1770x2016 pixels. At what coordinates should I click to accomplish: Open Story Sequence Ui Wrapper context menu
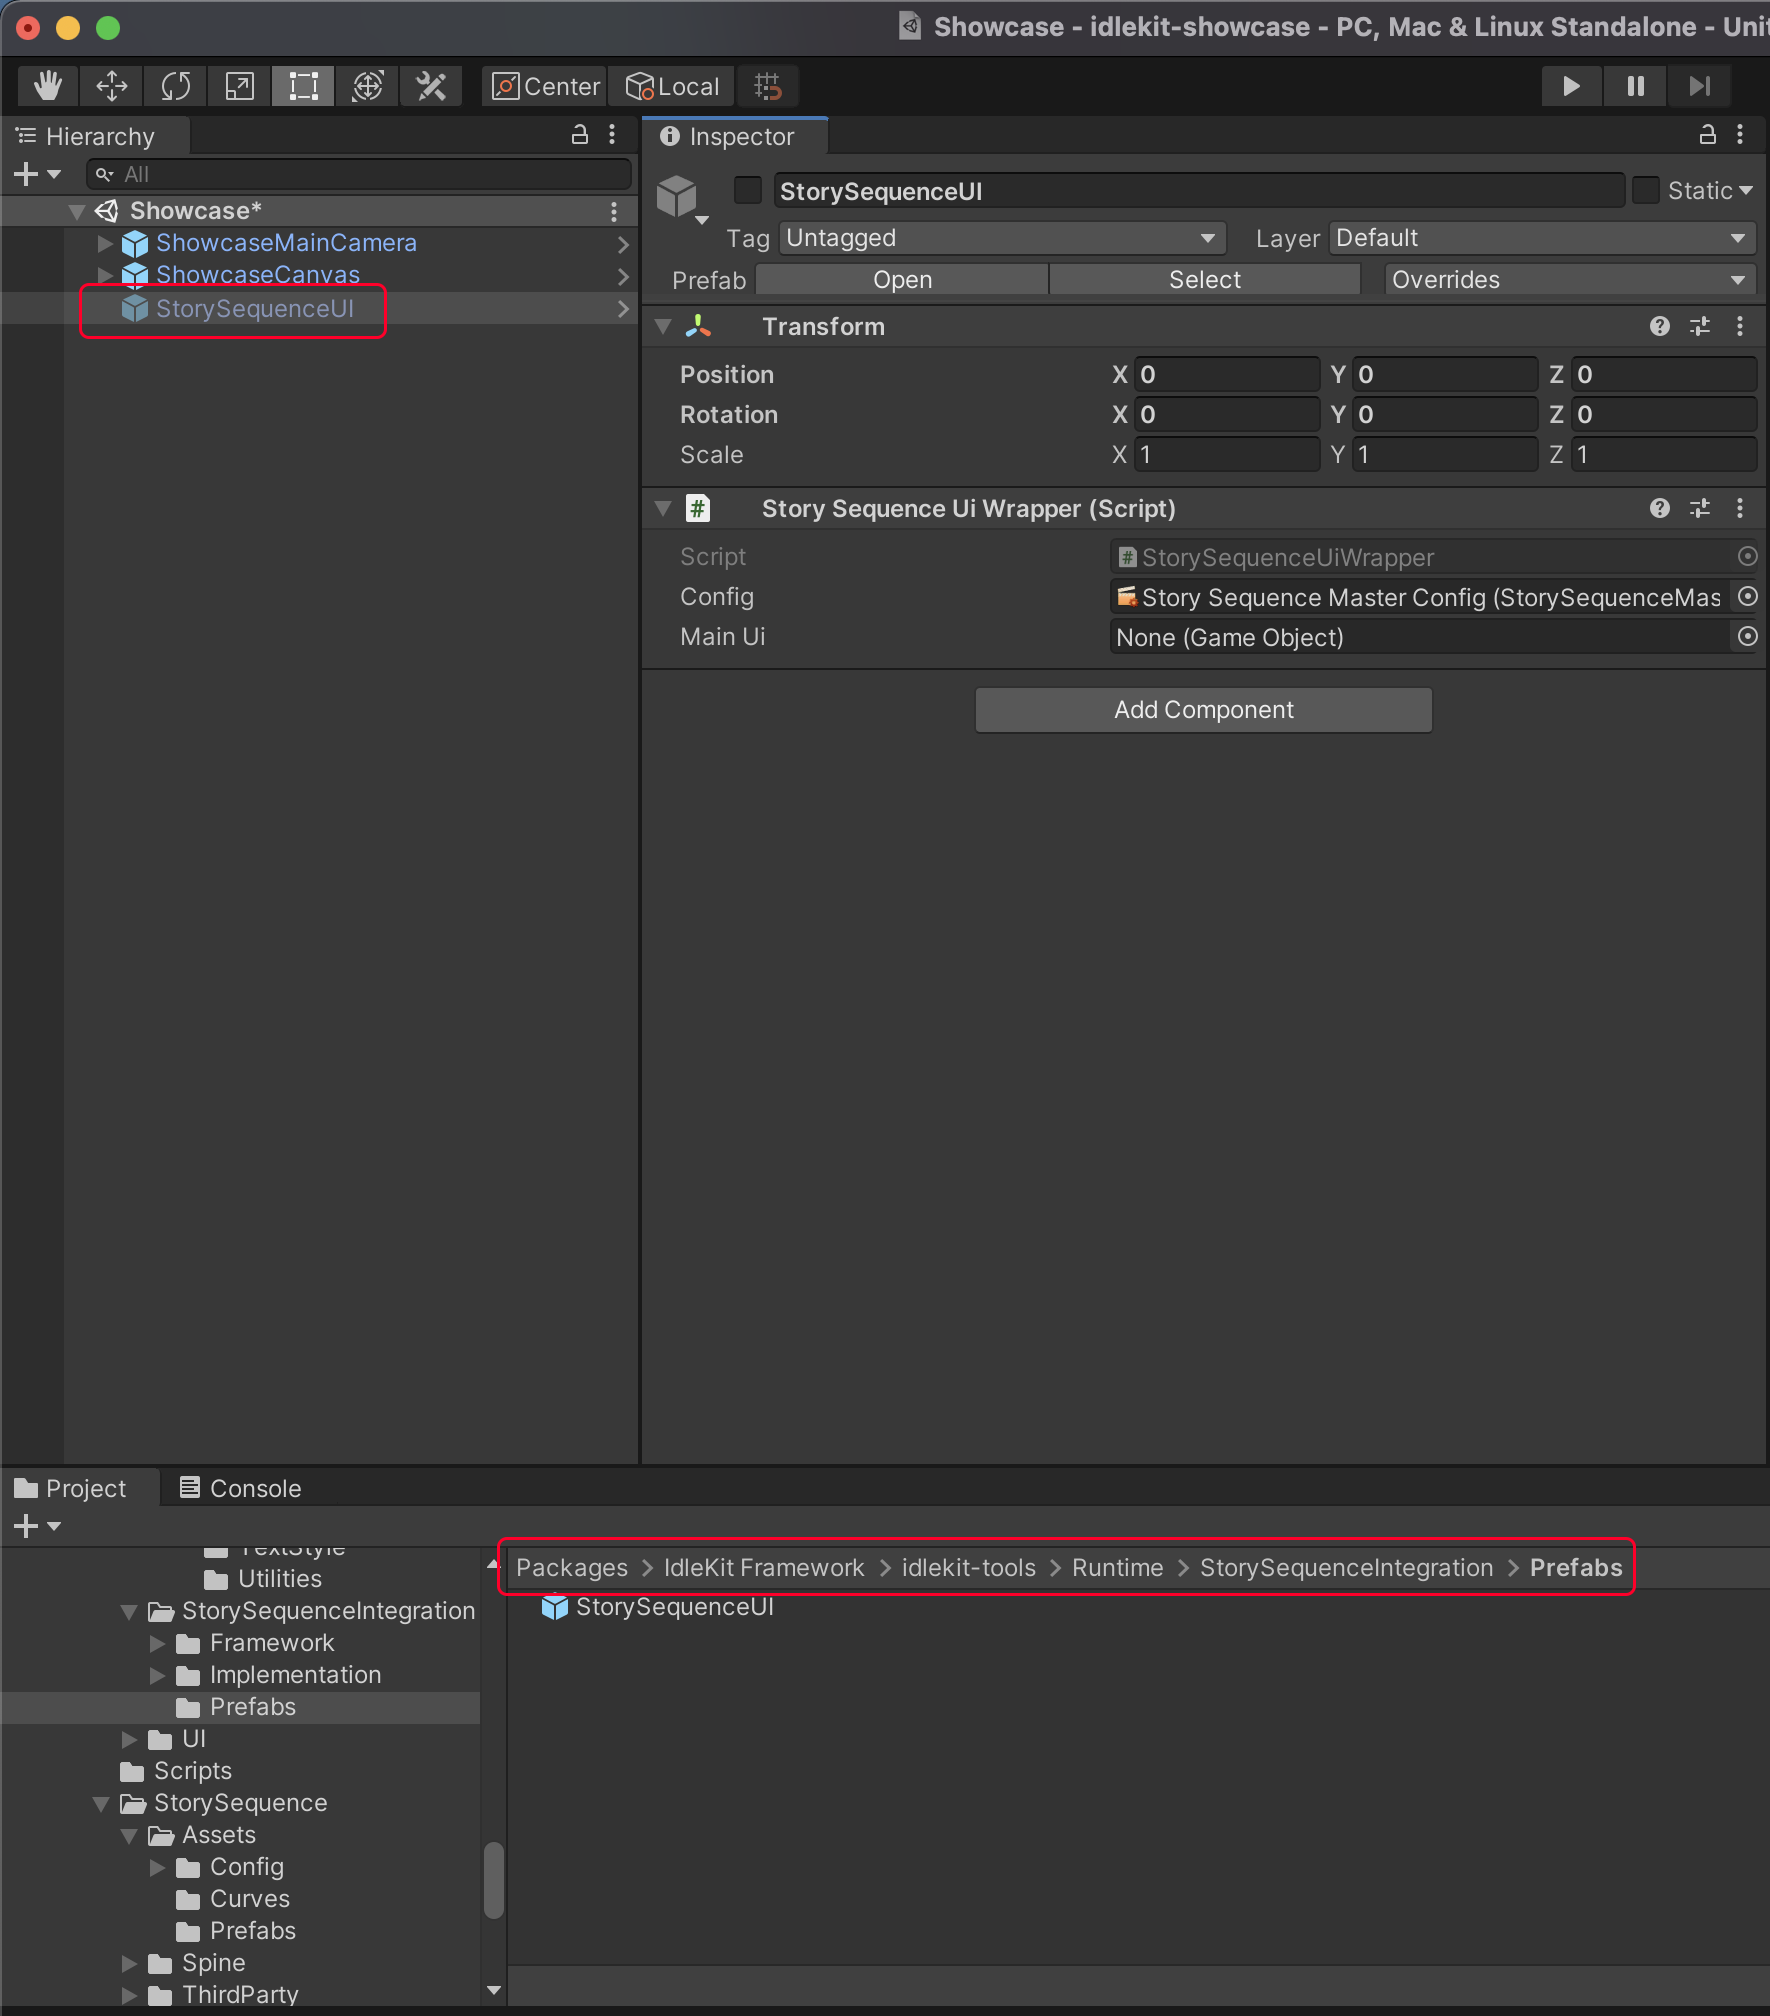click(1740, 508)
